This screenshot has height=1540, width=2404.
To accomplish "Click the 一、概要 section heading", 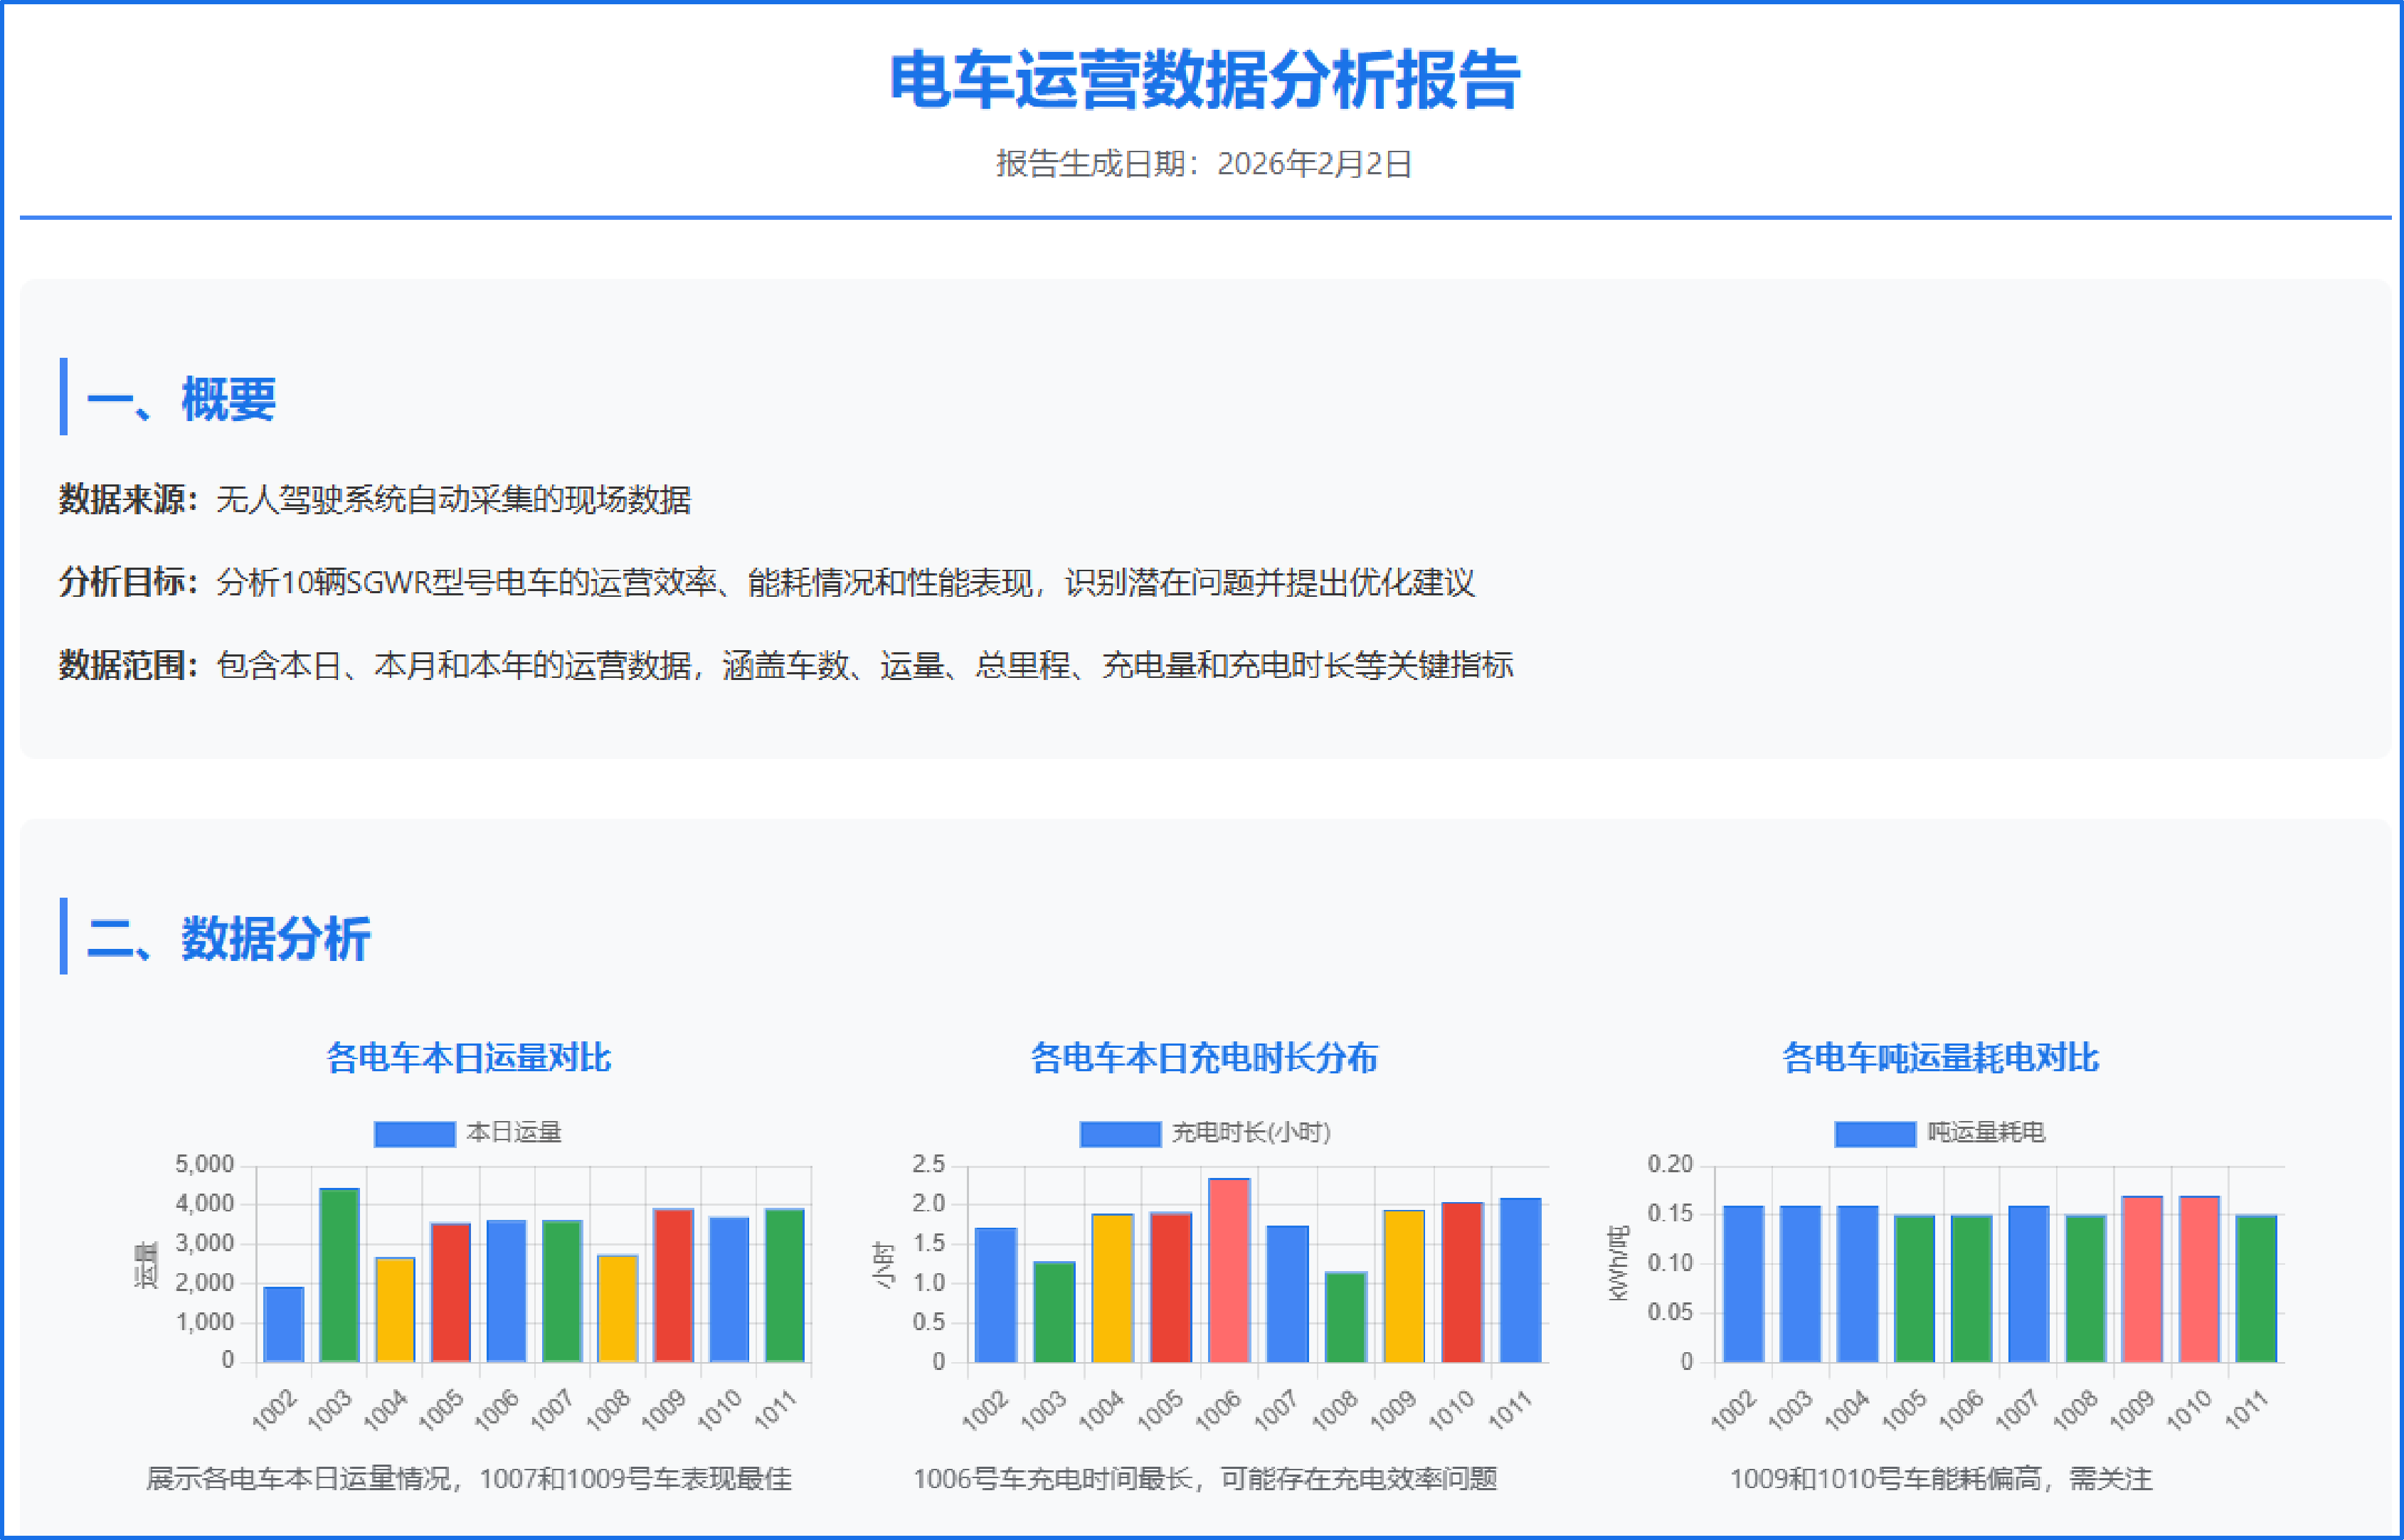I will tap(181, 399).
